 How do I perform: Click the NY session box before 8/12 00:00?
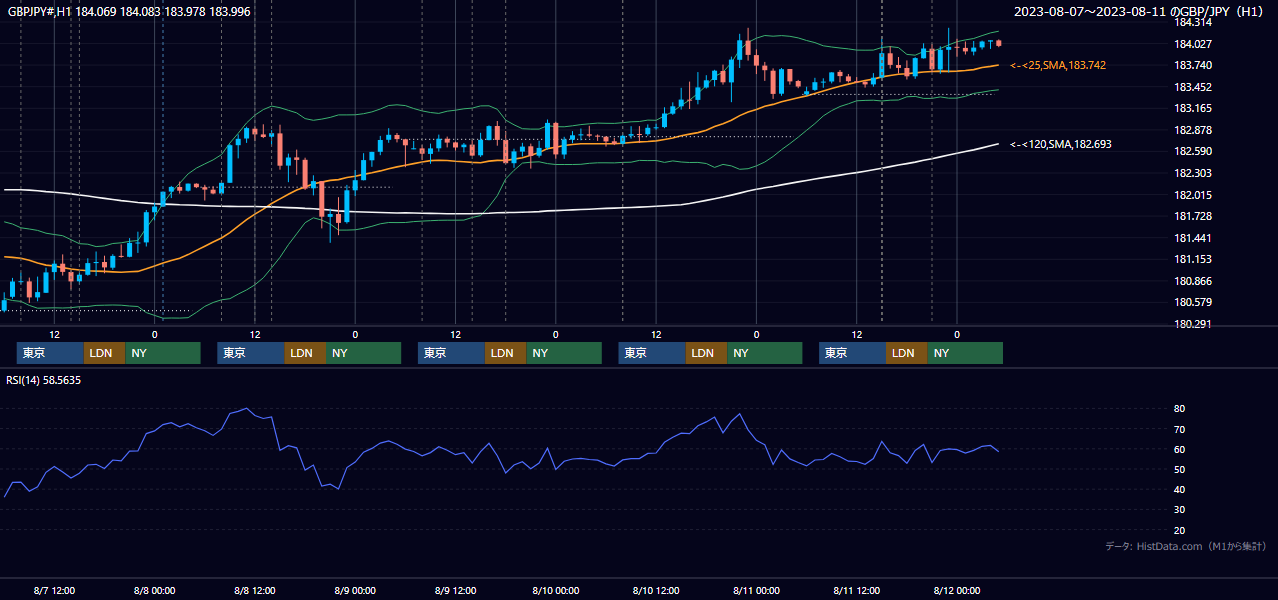click(964, 353)
